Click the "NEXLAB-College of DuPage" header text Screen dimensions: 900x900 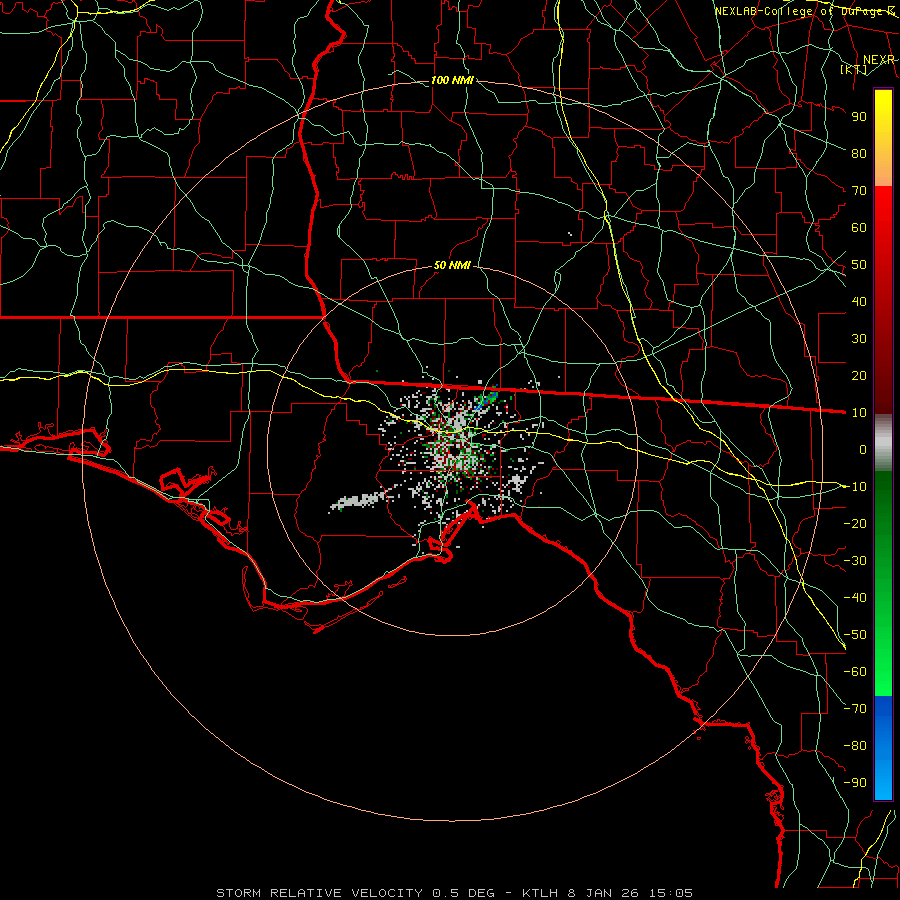[801, 11]
